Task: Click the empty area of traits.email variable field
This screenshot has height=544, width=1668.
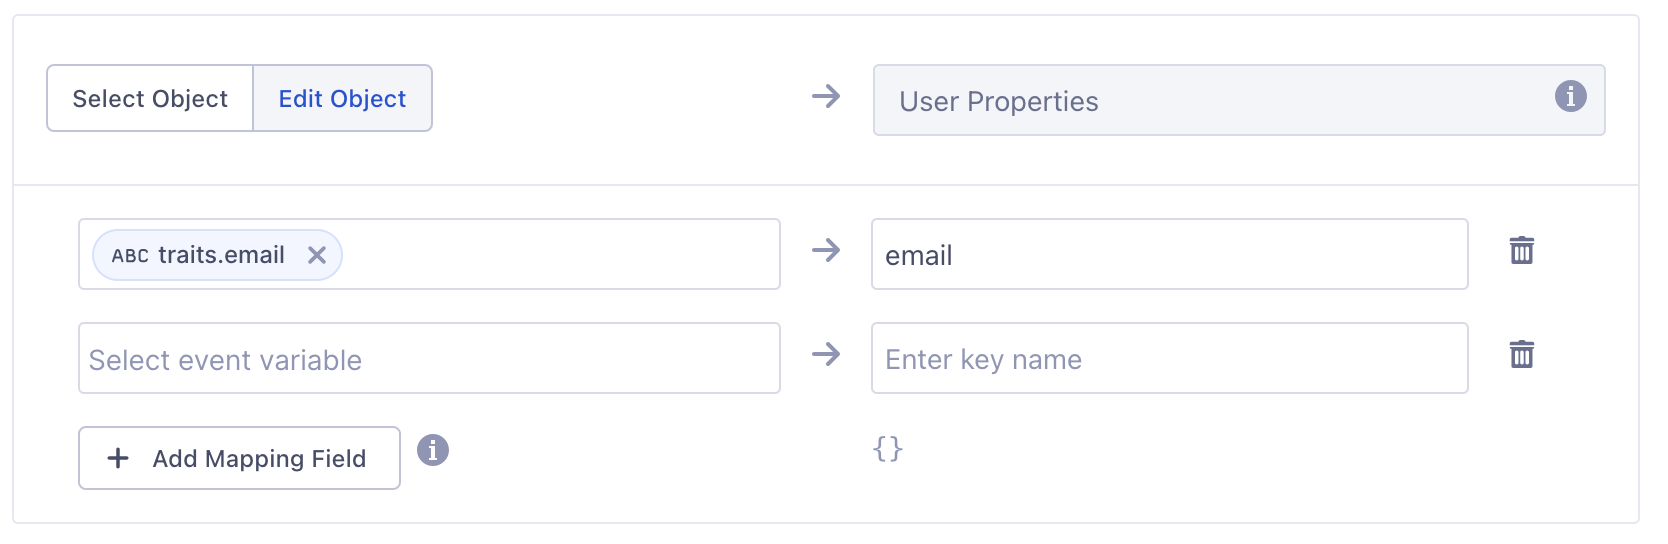Action: [560, 255]
